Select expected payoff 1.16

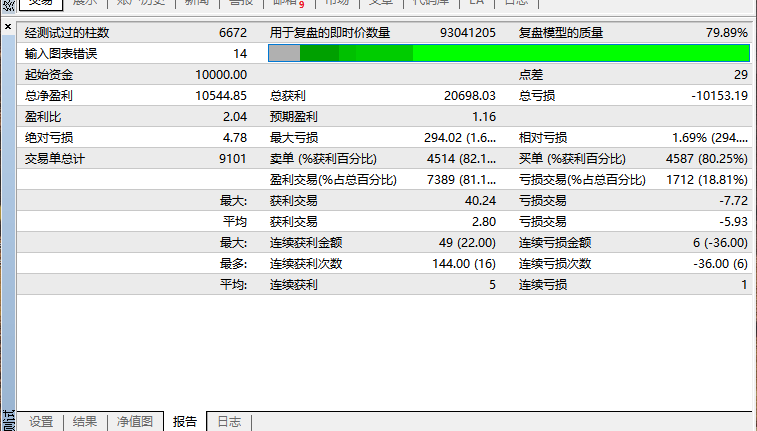(x=484, y=117)
